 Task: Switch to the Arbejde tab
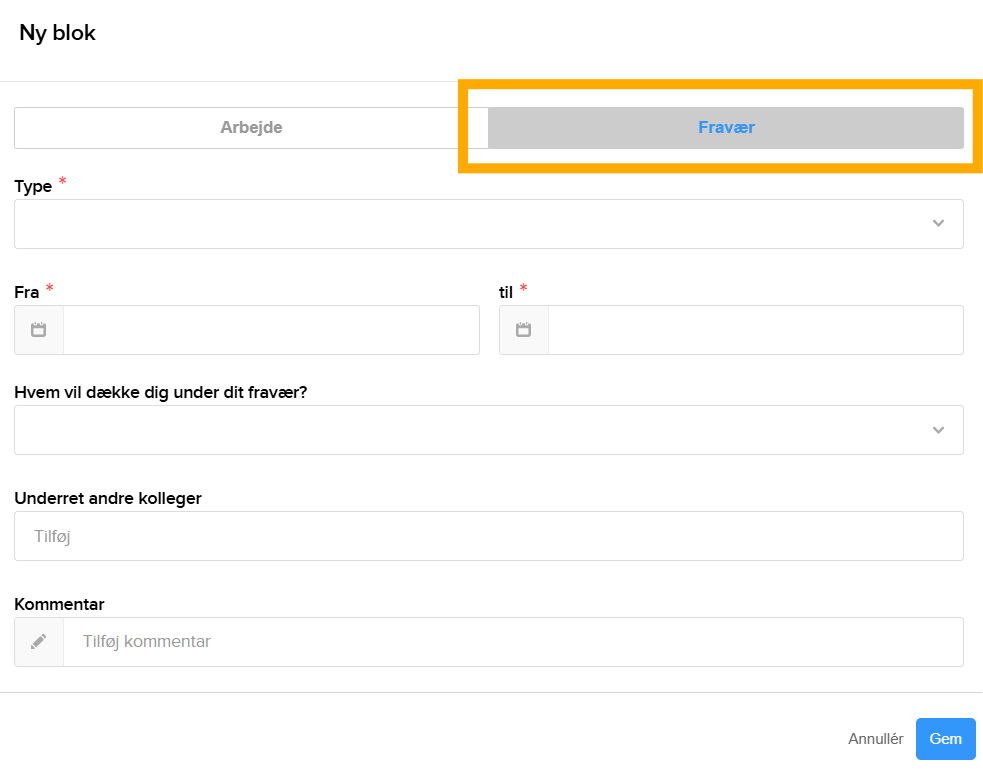point(251,128)
